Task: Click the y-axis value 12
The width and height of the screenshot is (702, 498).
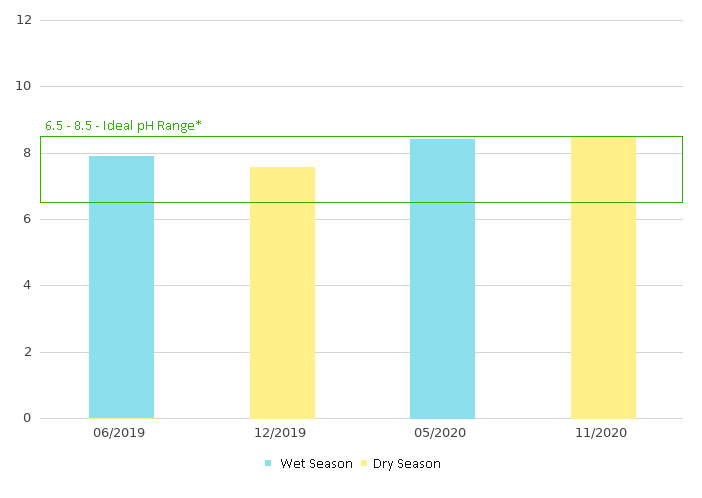Action: pyautogui.click(x=24, y=20)
